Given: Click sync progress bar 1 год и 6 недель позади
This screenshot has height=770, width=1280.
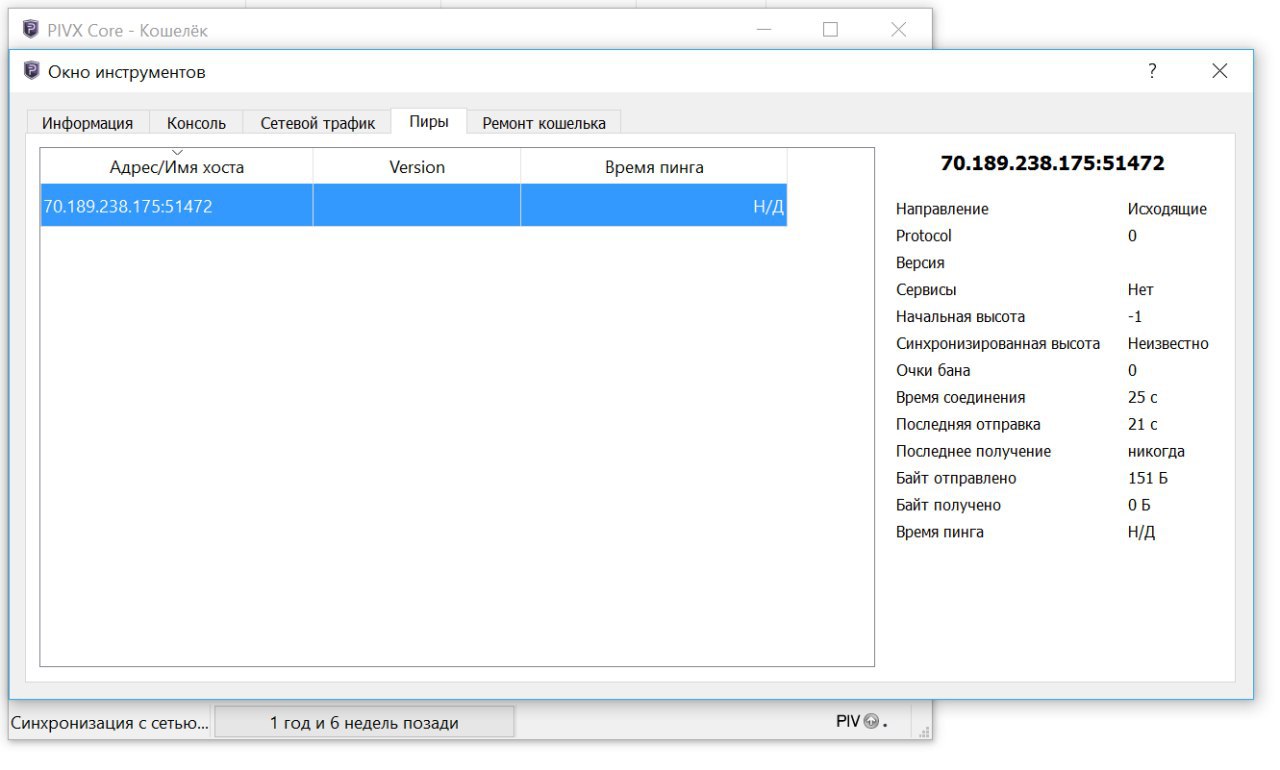Looking at the screenshot, I should (364, 722).
